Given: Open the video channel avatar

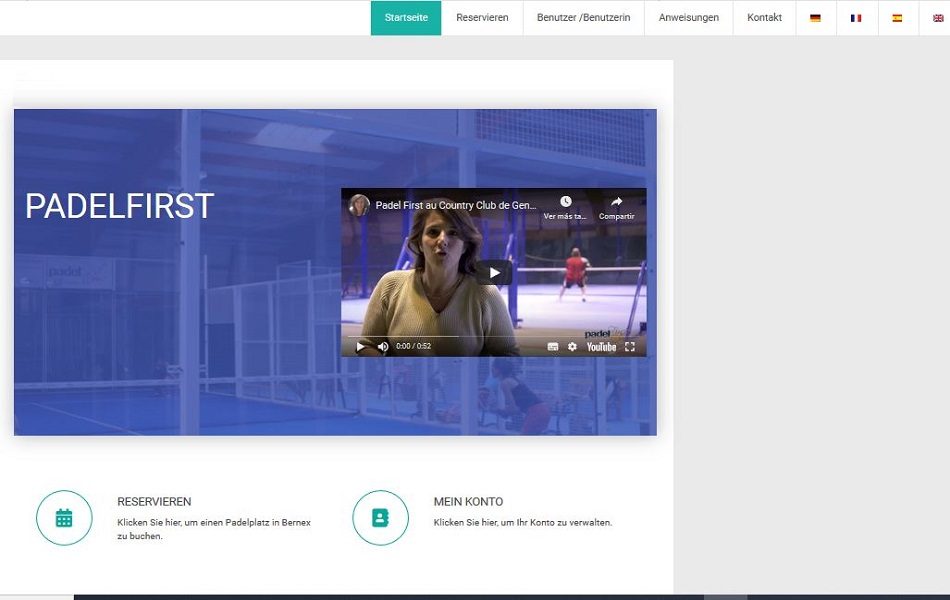Looking at the screenshot, I should [359, 205].
